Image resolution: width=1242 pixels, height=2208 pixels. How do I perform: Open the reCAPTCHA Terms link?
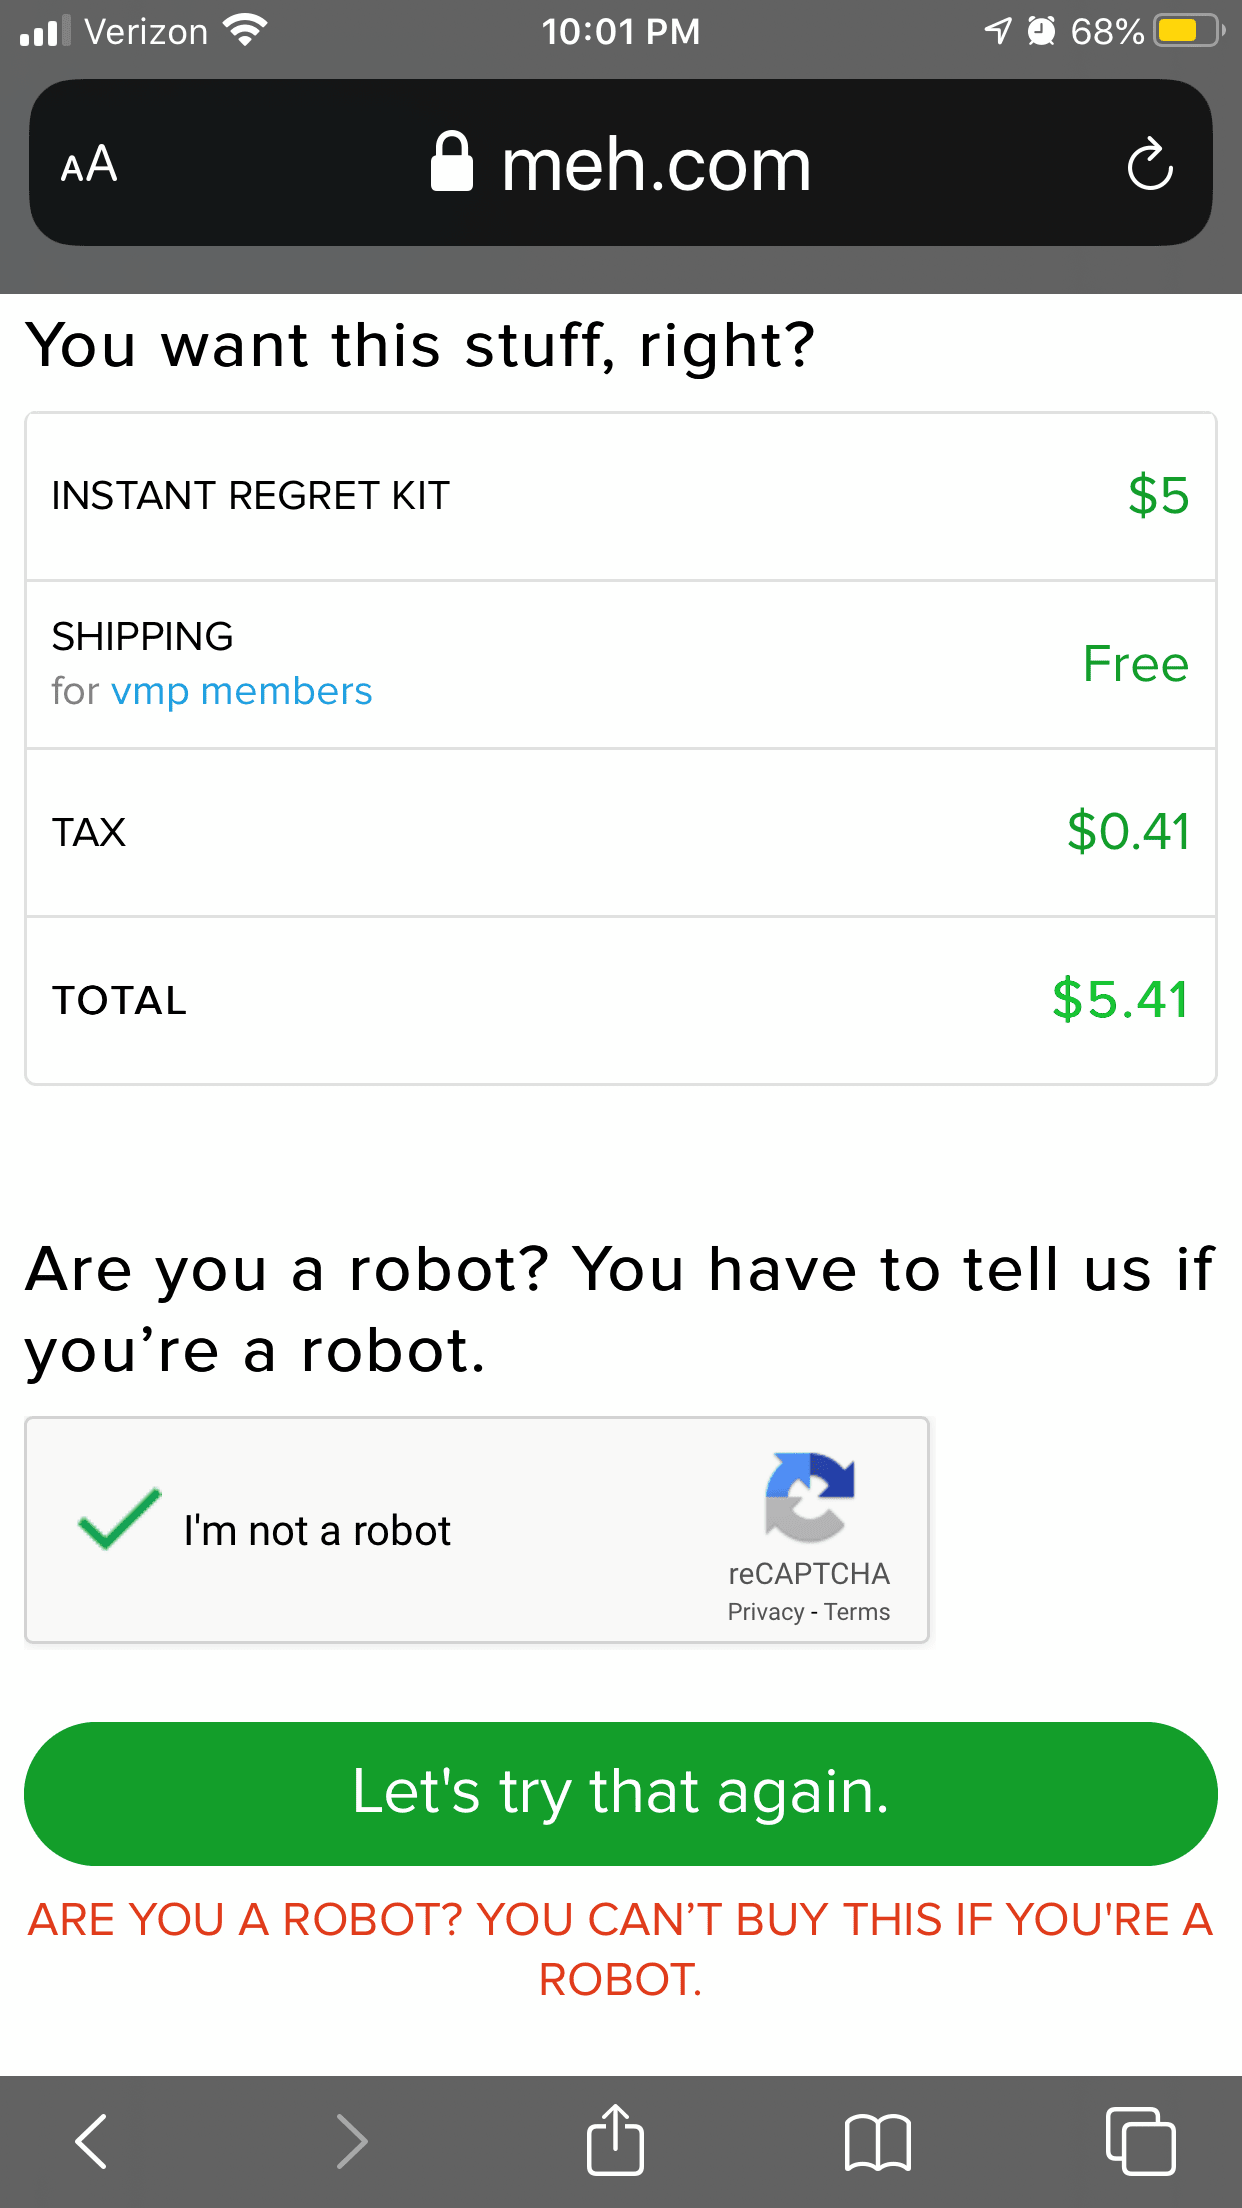click(857, 1612)
